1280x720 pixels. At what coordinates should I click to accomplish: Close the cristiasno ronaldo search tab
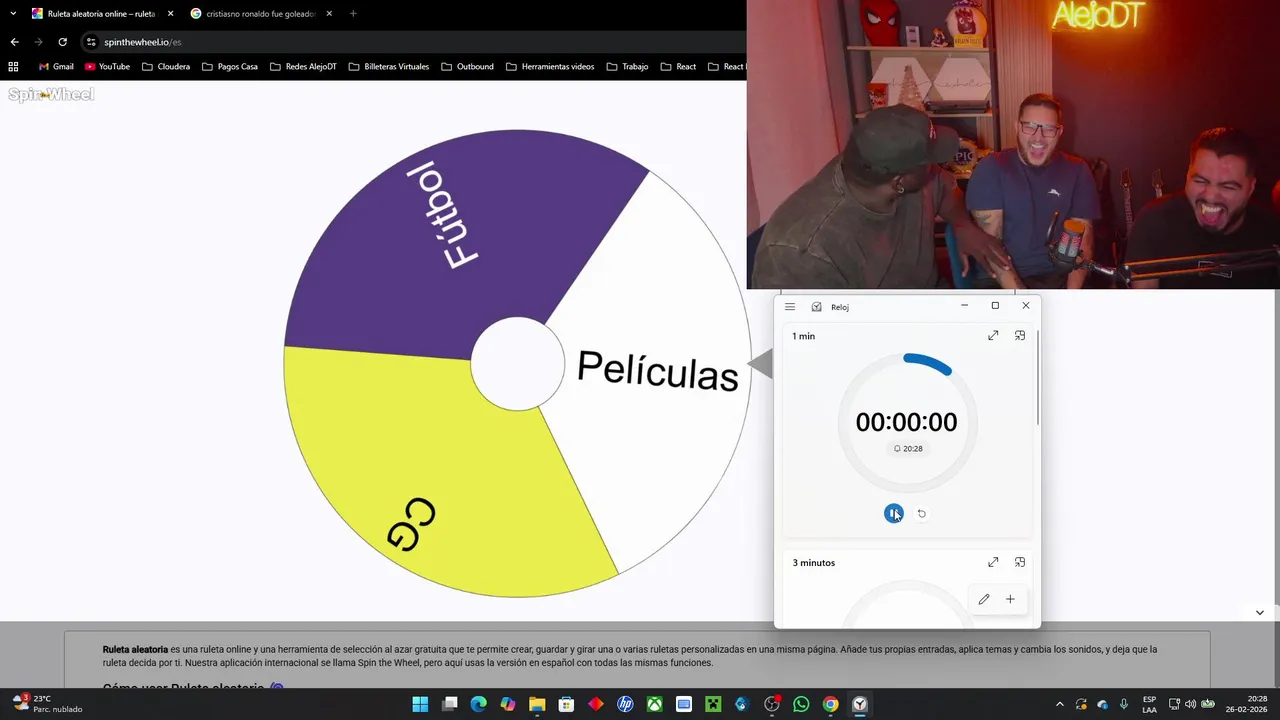(328, 14)
